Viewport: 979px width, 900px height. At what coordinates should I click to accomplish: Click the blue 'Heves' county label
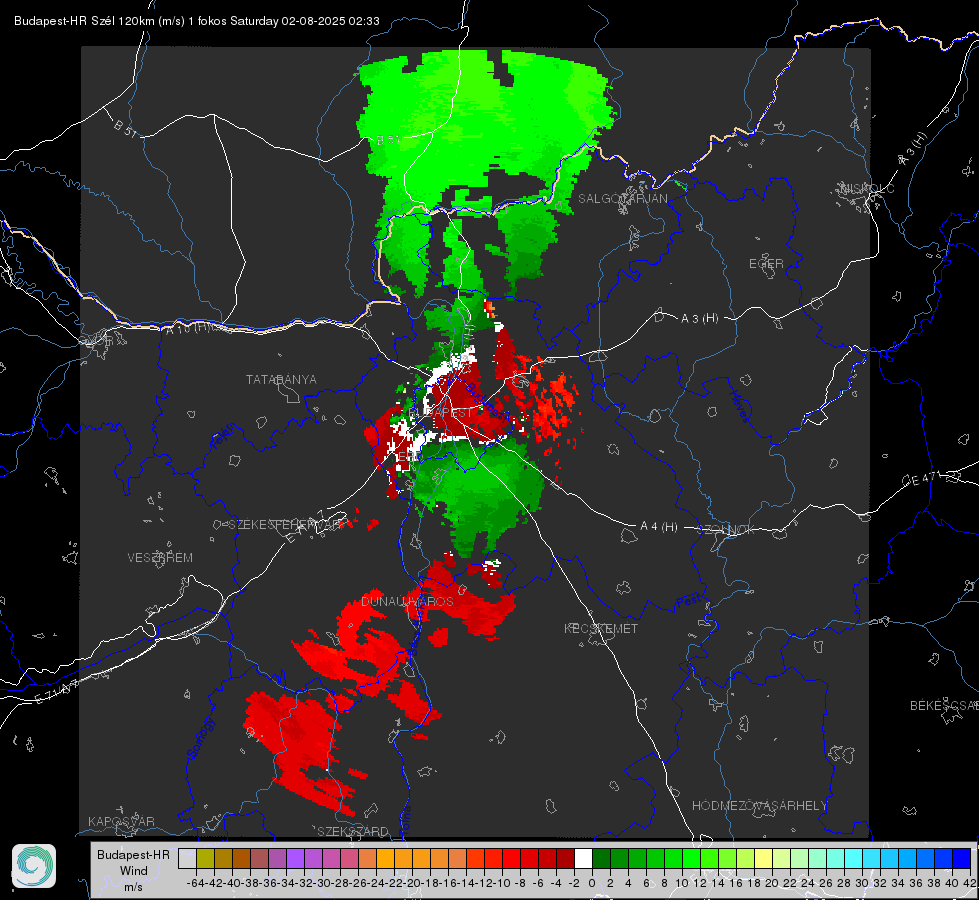[739, 407]
